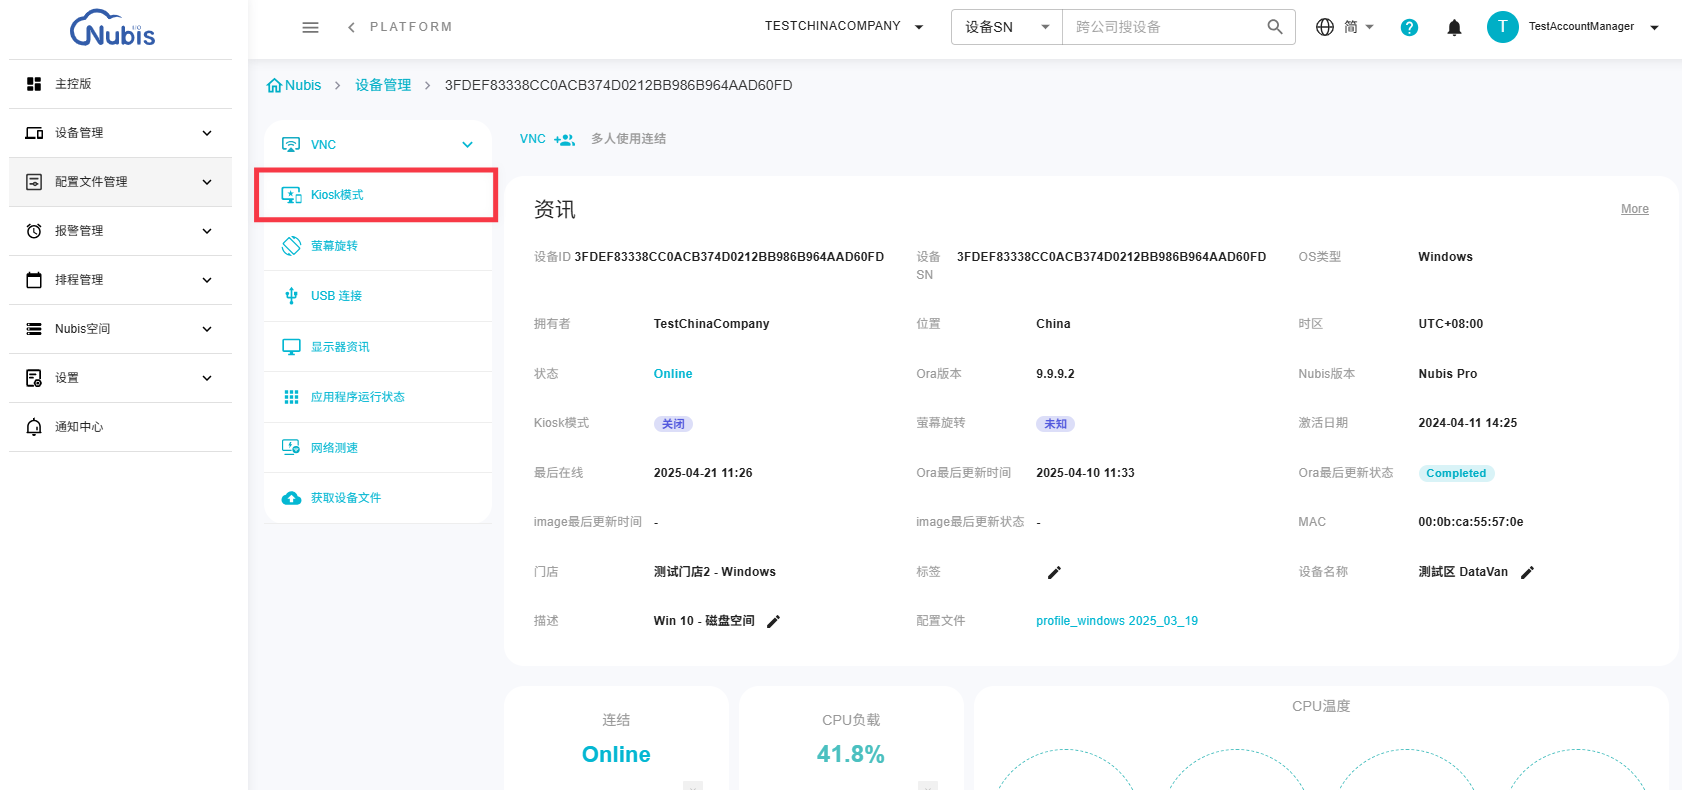Viewport: 1682px width, 790px height.
Task: Click the 主控版 dashboard icon
Action: coord(34,84)
